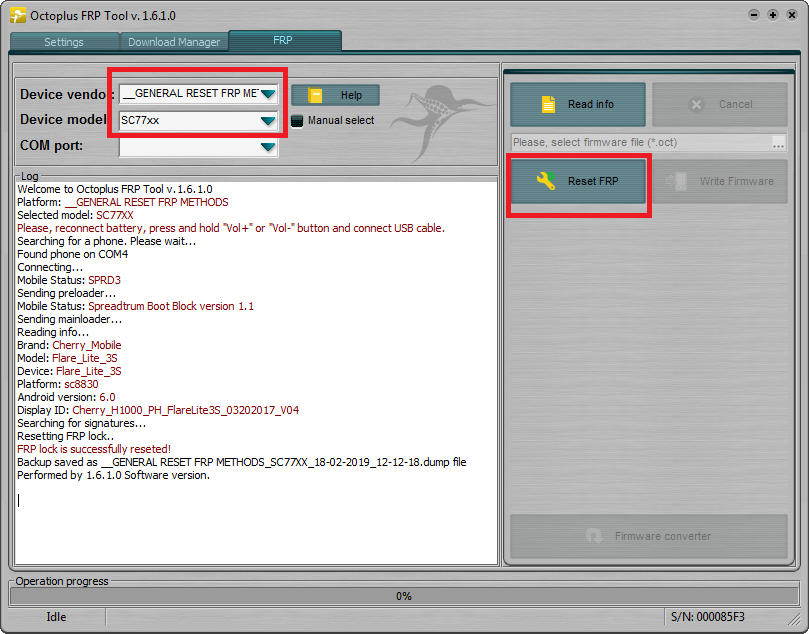Click log line 'FRP lock is successfully reseted!'
This screenshot has height=634, width=809.
coord(94,449)
